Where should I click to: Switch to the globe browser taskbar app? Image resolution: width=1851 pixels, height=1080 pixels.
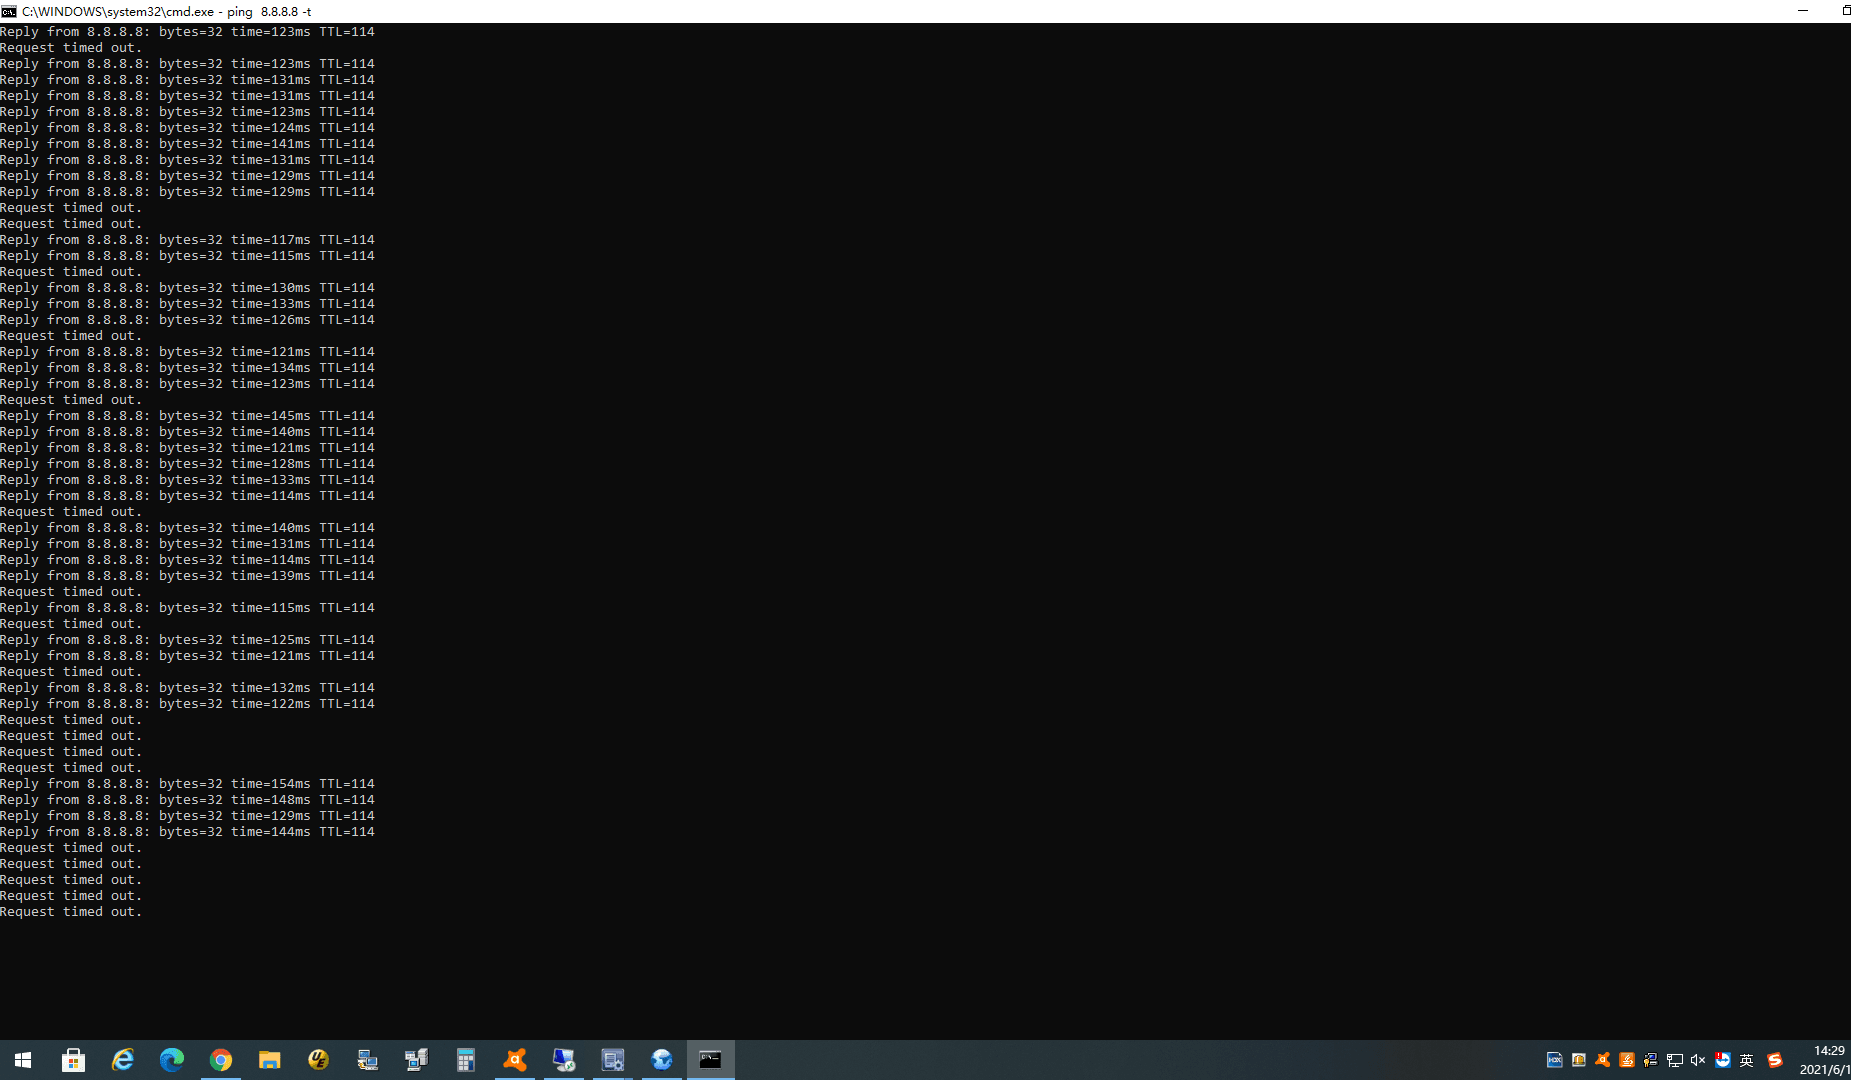(661, 1060)
